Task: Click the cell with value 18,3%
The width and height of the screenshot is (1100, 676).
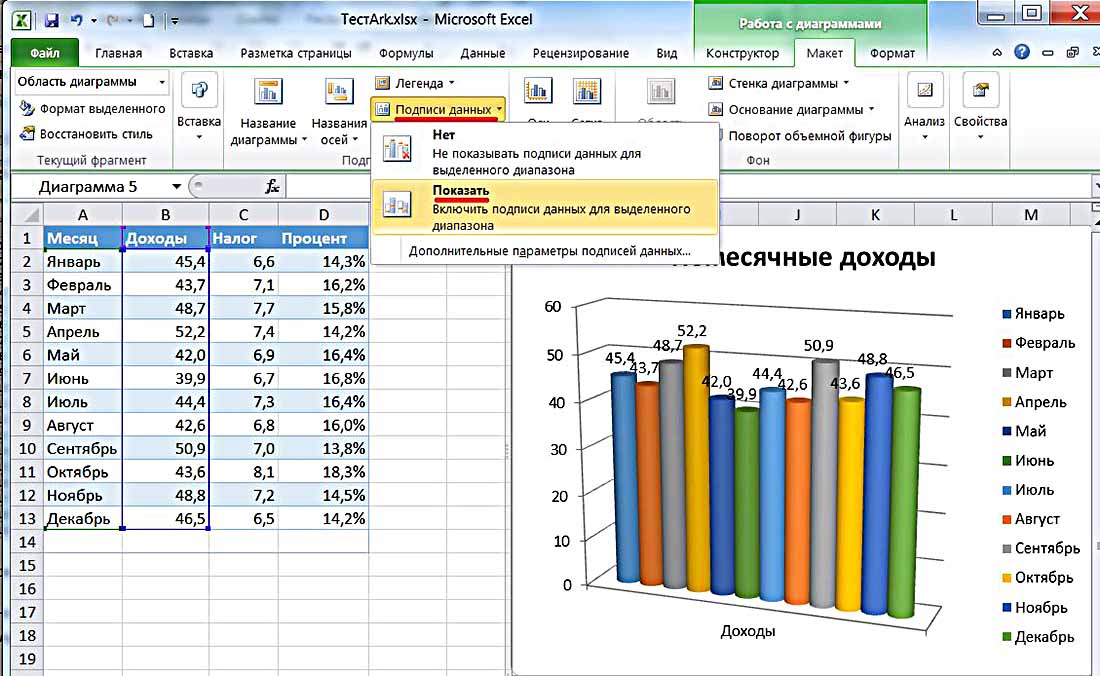Action: coord(323,472)
